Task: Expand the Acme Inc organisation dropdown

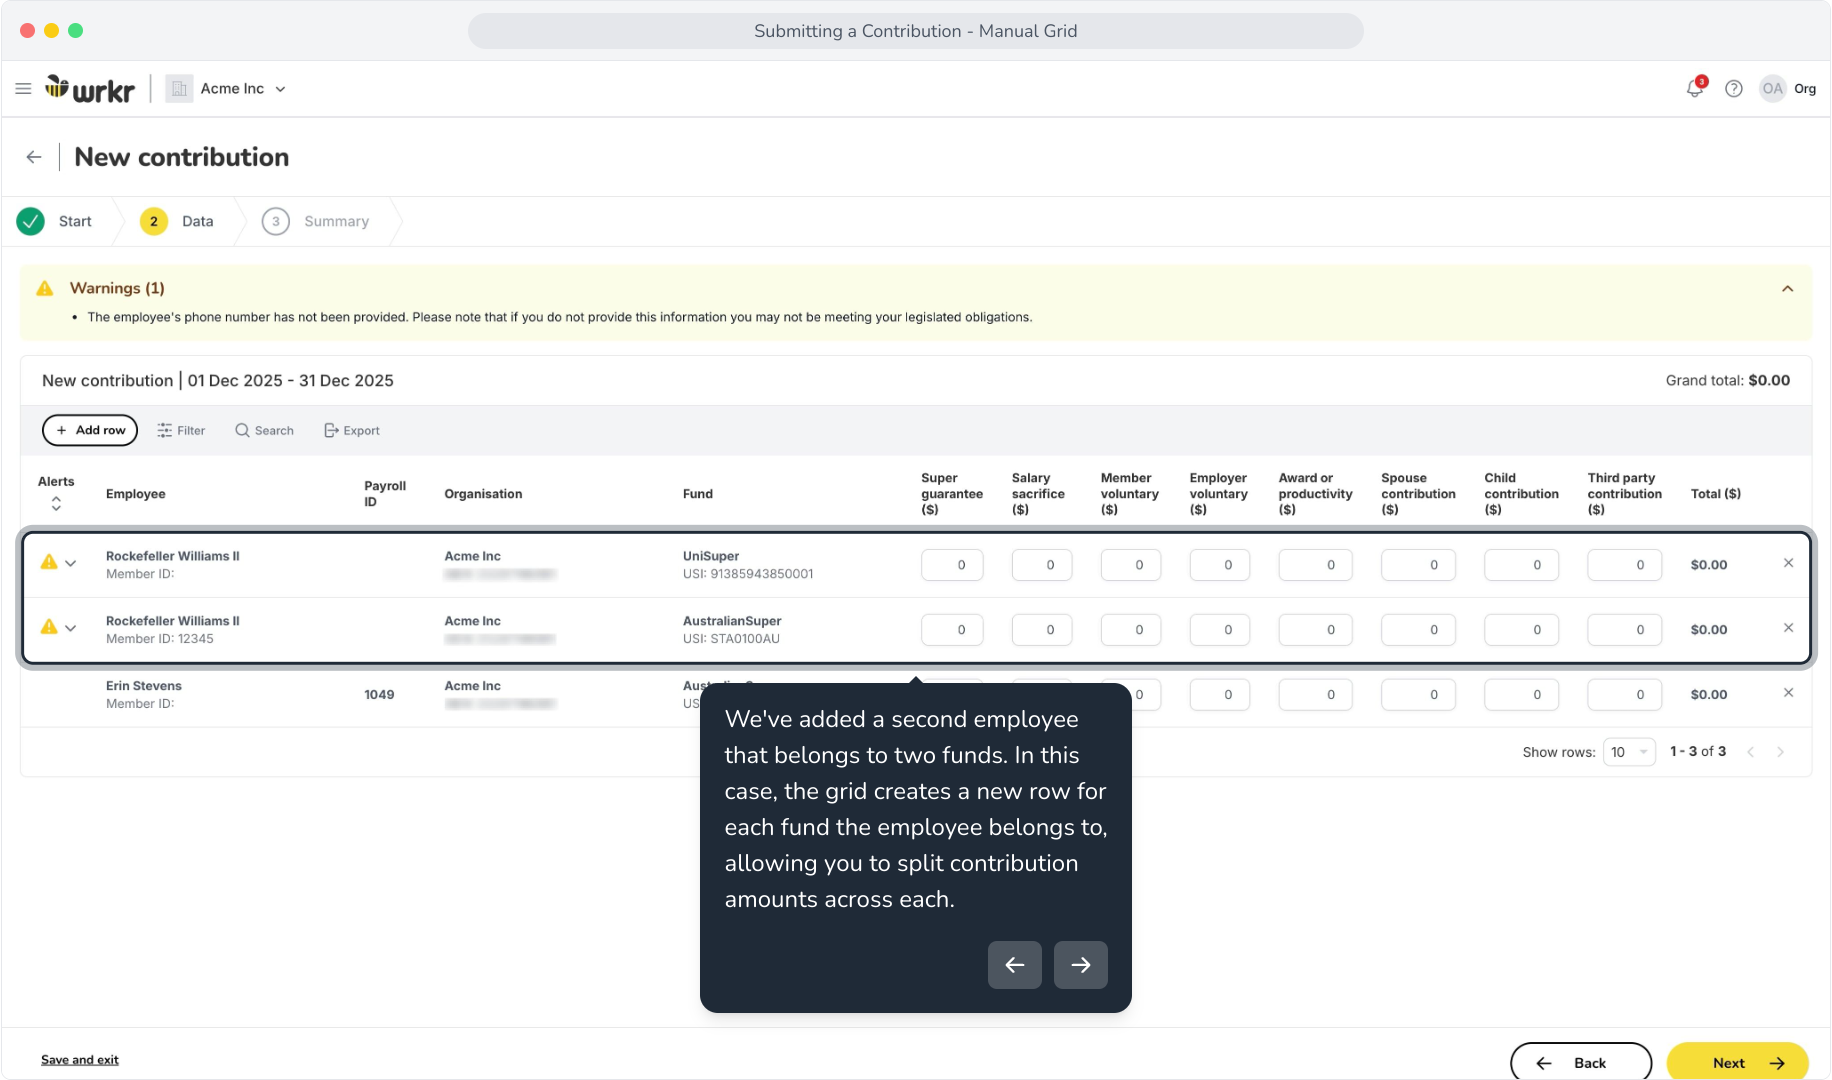Action: (x=280, y=89)
